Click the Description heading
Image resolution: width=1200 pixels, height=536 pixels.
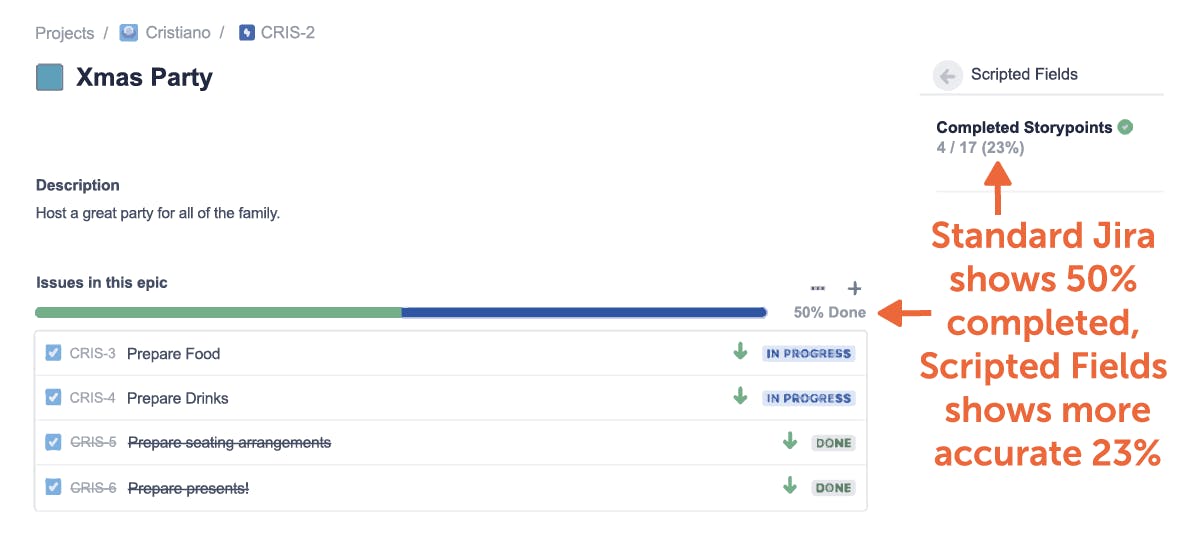pyautogui.click(x=78, y=185)
